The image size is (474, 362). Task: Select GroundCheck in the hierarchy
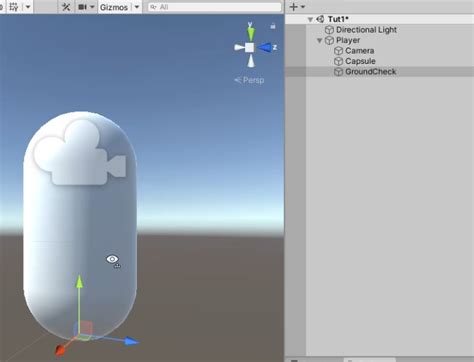[371, 72]
